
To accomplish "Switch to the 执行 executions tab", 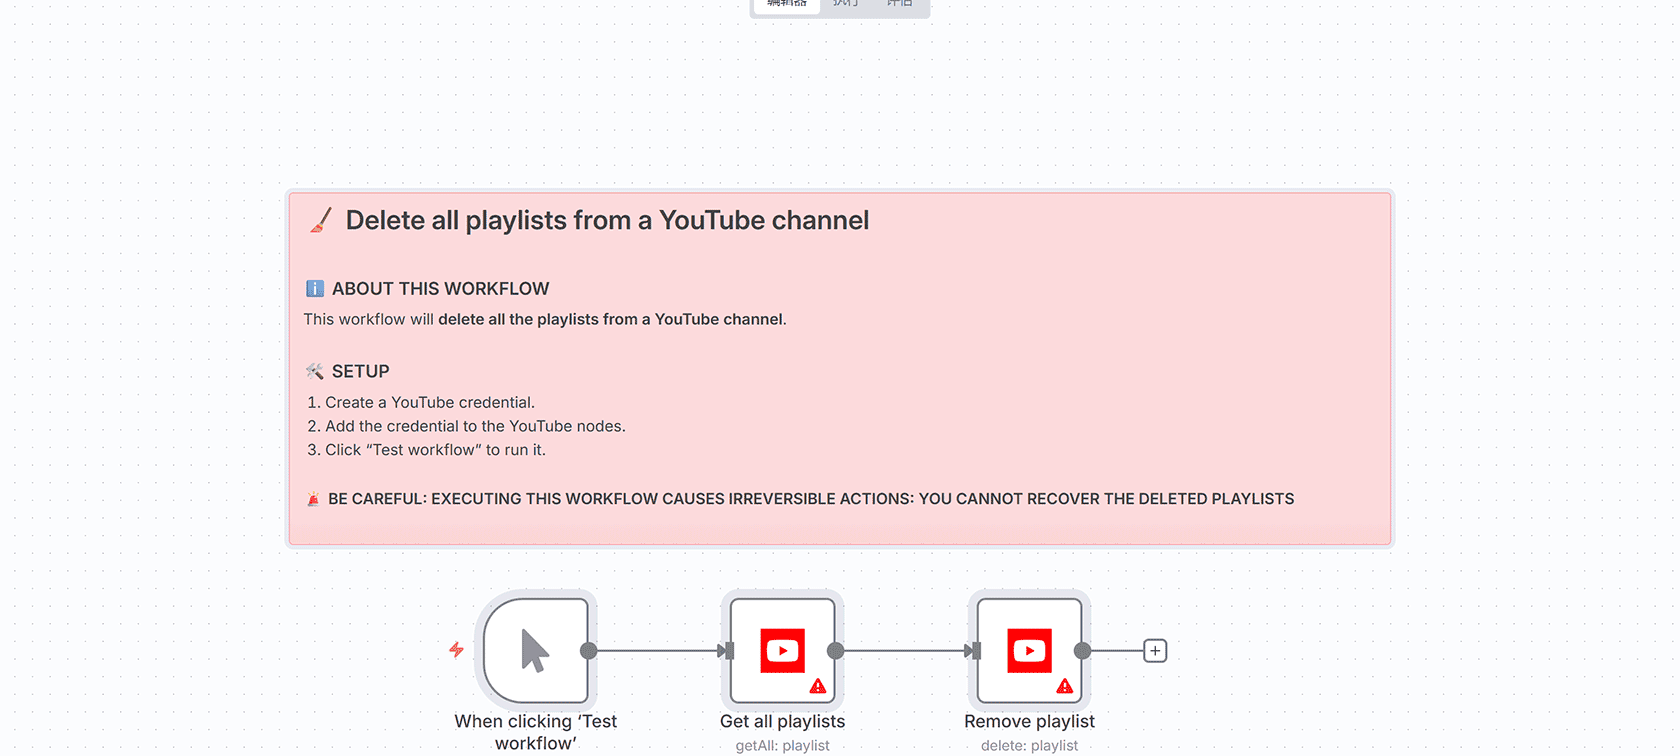I will click(x=846, y=4).
